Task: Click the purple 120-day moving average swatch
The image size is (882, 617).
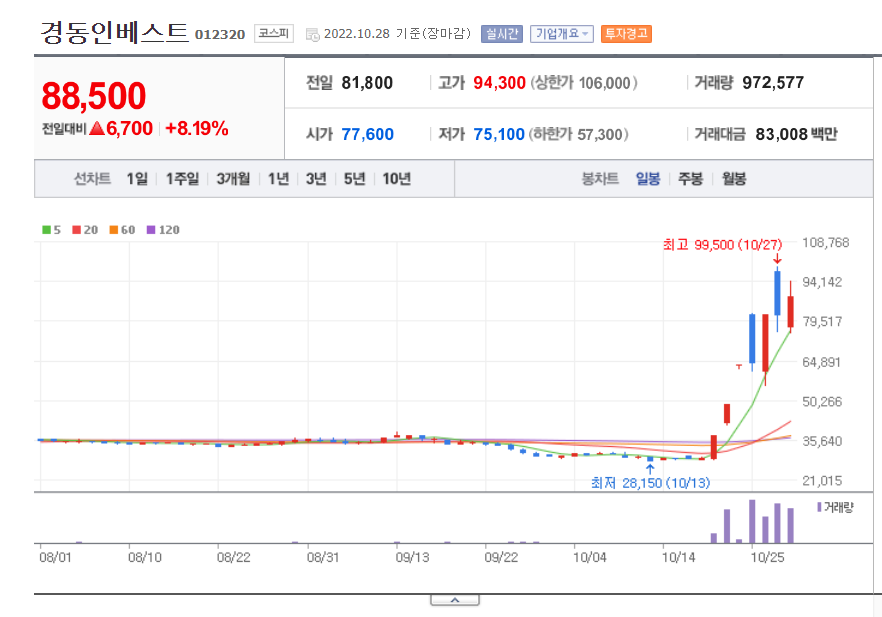Action: (151, 229)
